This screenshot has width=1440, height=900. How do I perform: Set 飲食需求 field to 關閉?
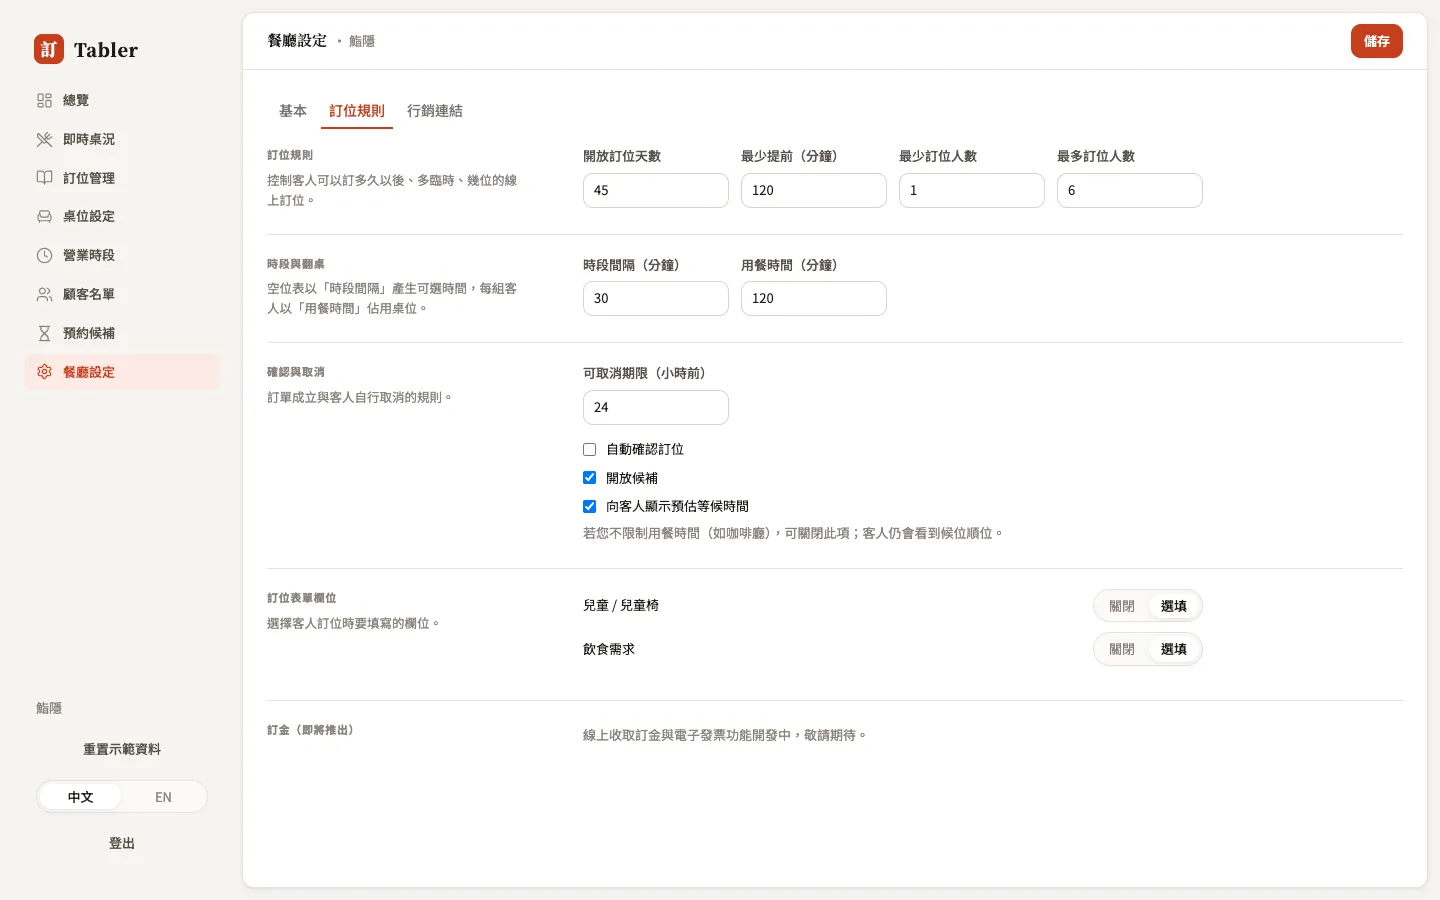point(1122,649)
